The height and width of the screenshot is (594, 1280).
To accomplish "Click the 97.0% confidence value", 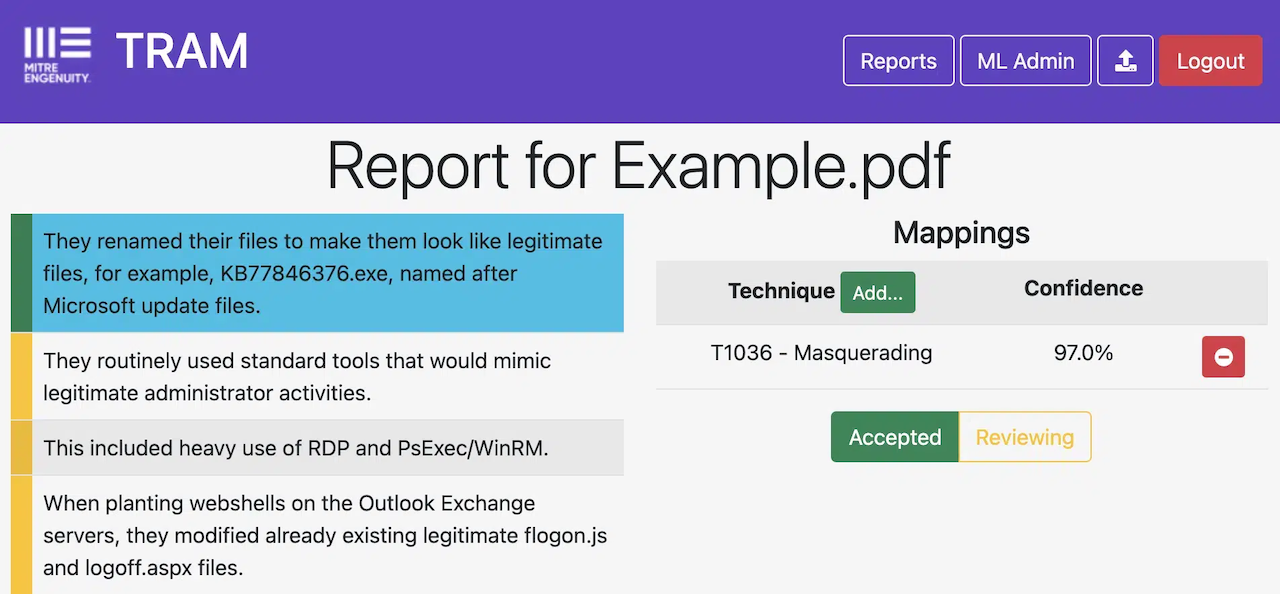I will (x=1083, y=353).
